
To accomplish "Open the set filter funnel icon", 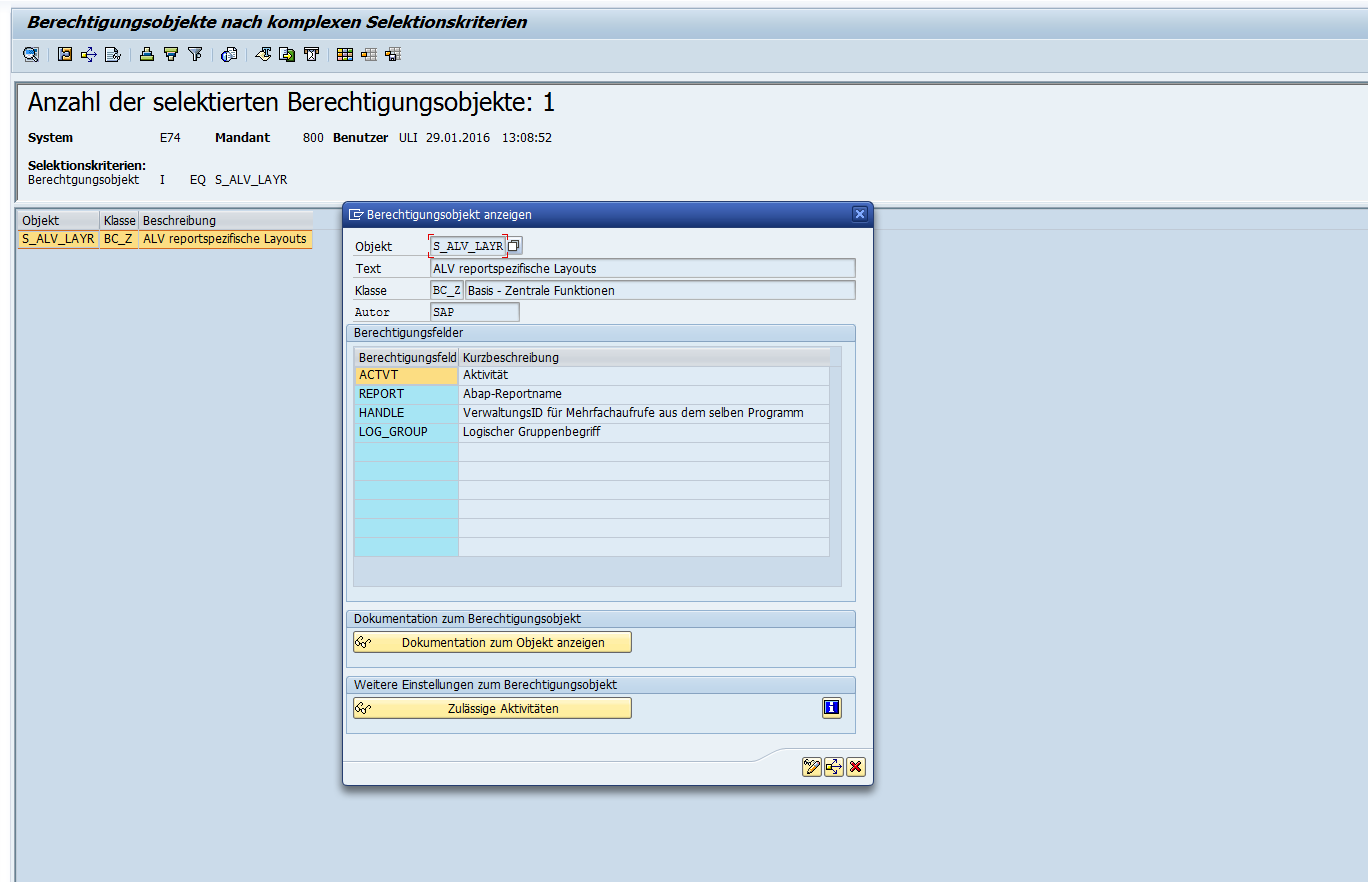I will (196, 55).
